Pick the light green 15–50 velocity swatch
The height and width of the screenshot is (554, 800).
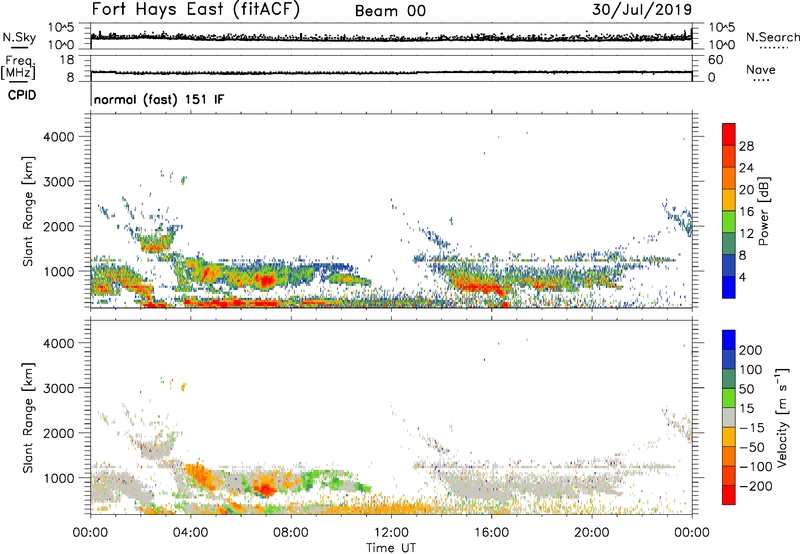tap(729, 398)
